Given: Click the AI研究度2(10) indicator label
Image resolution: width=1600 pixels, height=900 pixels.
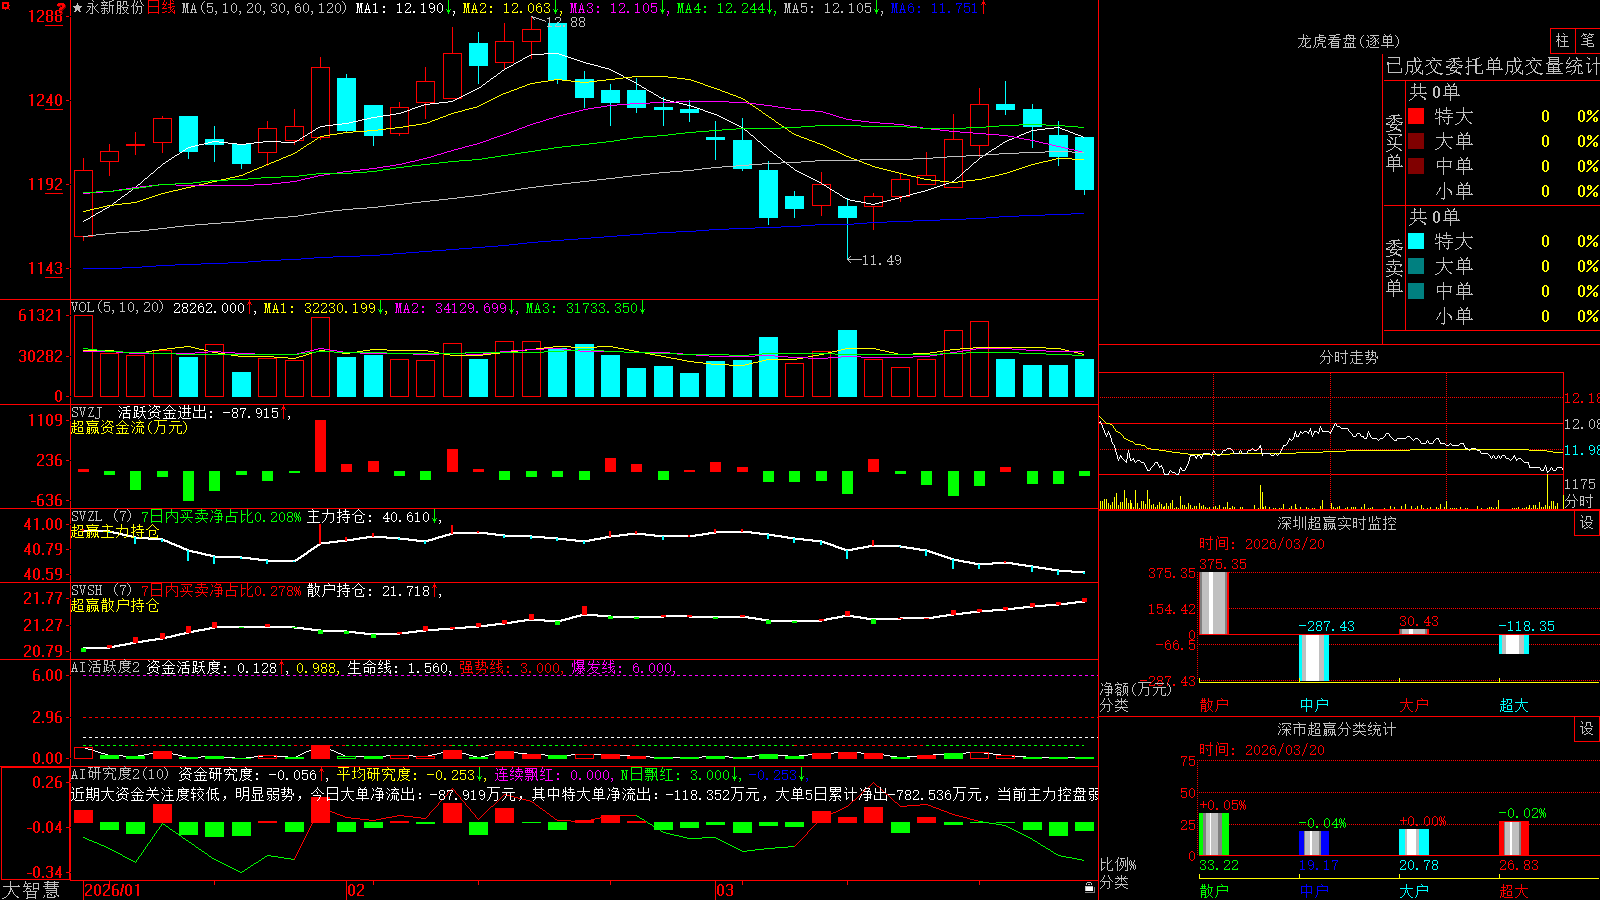Looking at the screenshot, I should [x=120, y=774].
